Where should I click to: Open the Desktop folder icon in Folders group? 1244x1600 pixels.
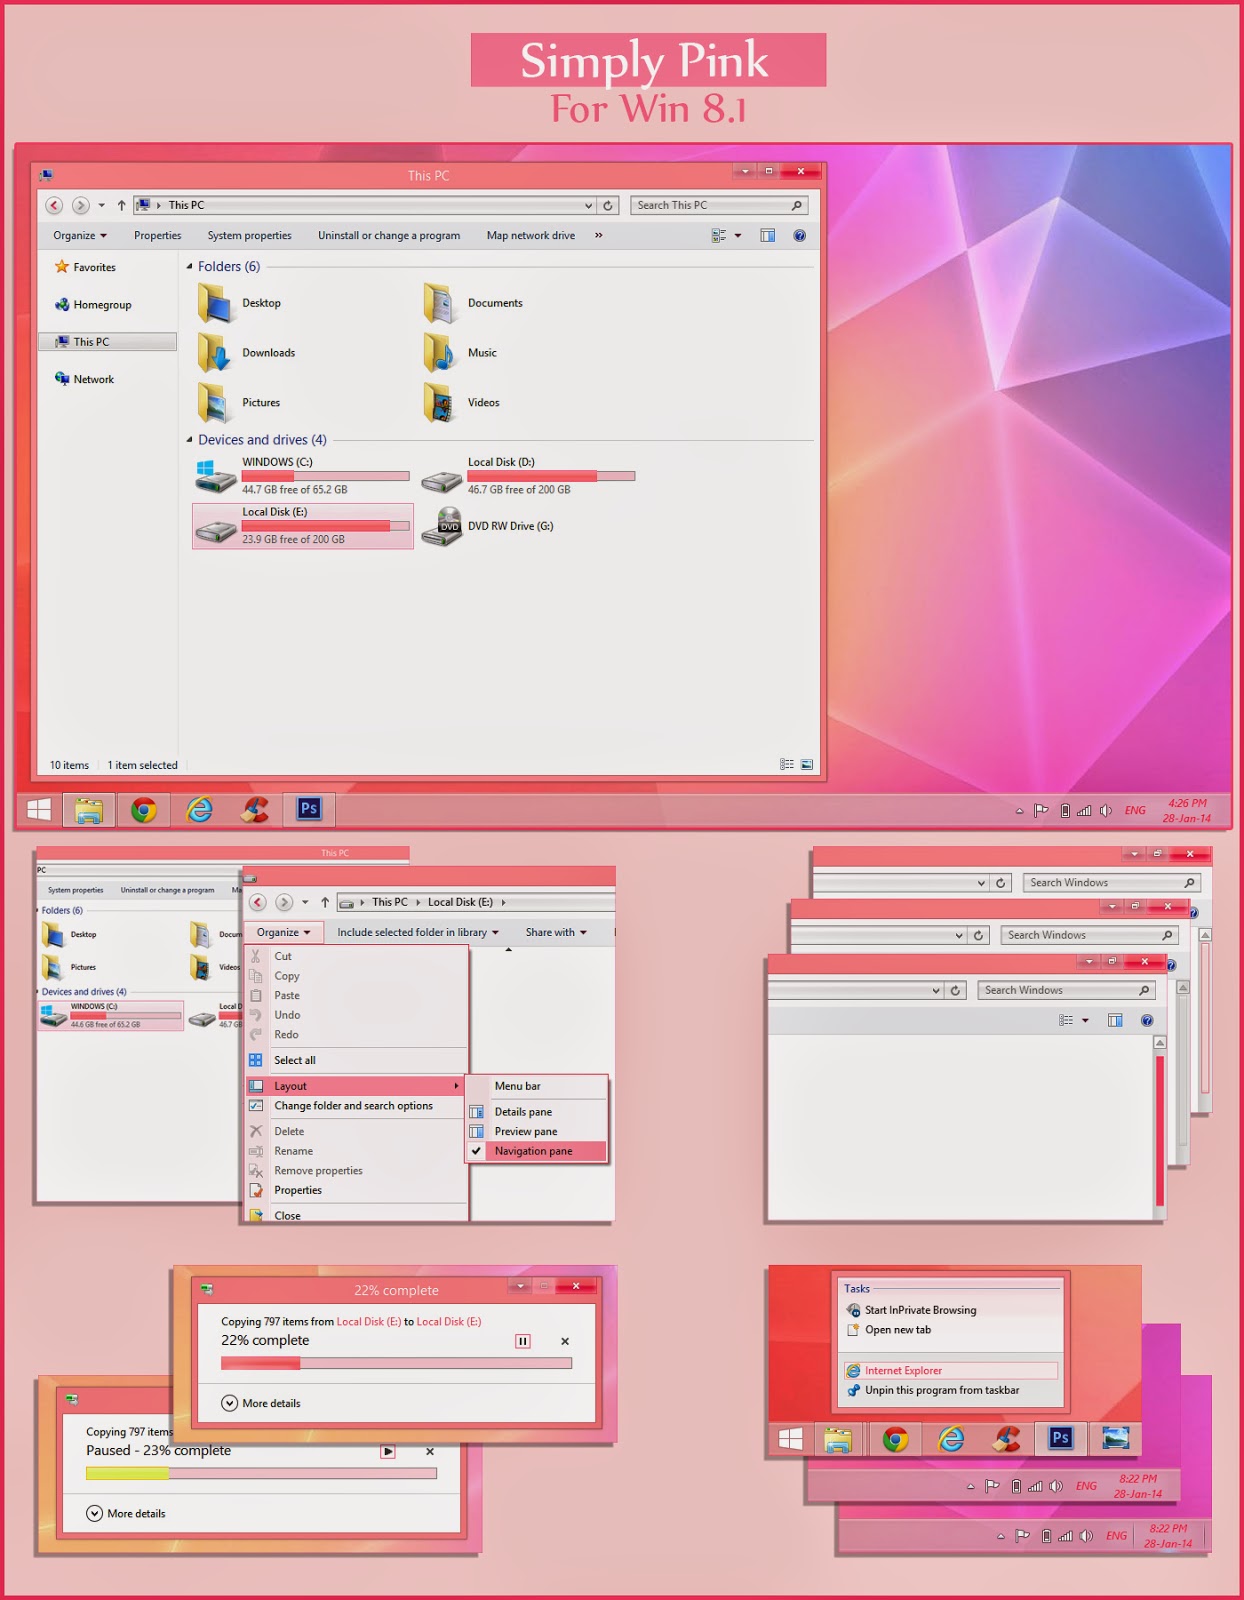pyautogui.click(x=215, y=303)
